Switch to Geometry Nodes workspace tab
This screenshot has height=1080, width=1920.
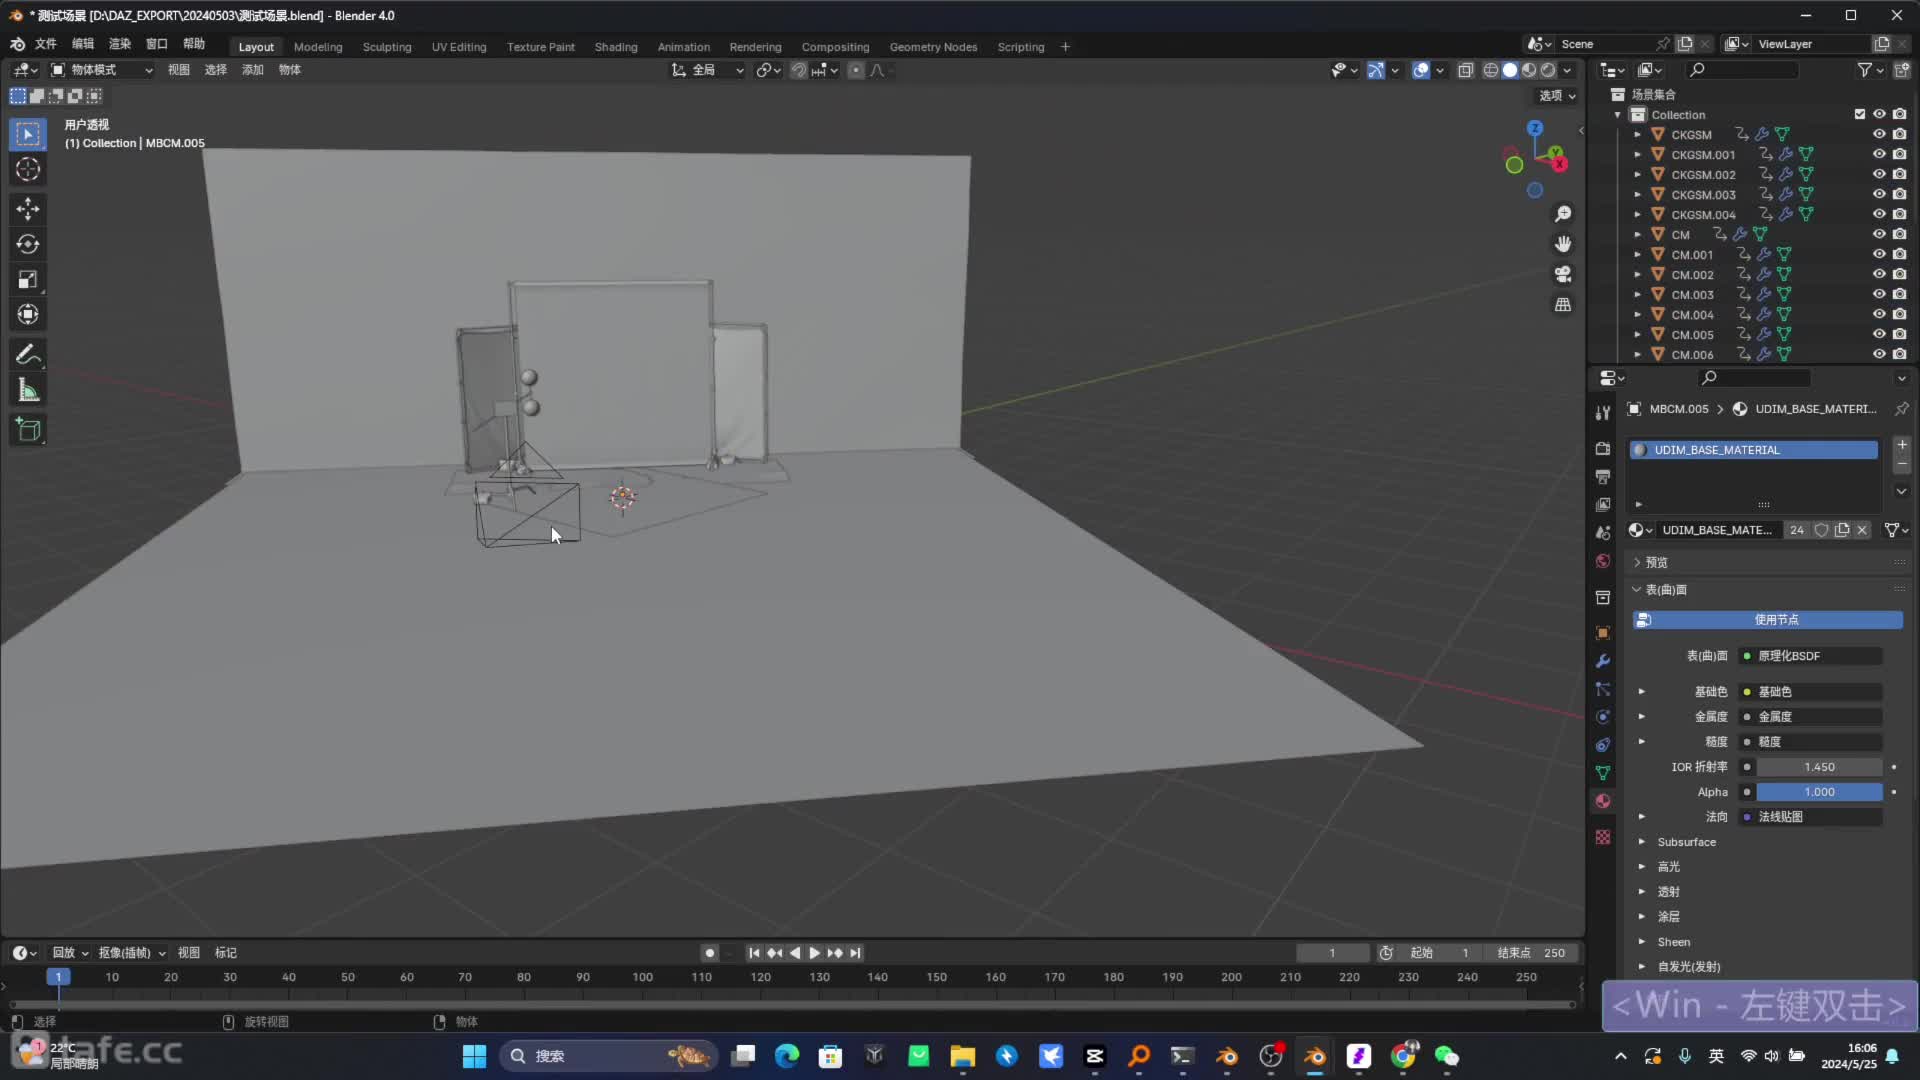coord(933,47)
